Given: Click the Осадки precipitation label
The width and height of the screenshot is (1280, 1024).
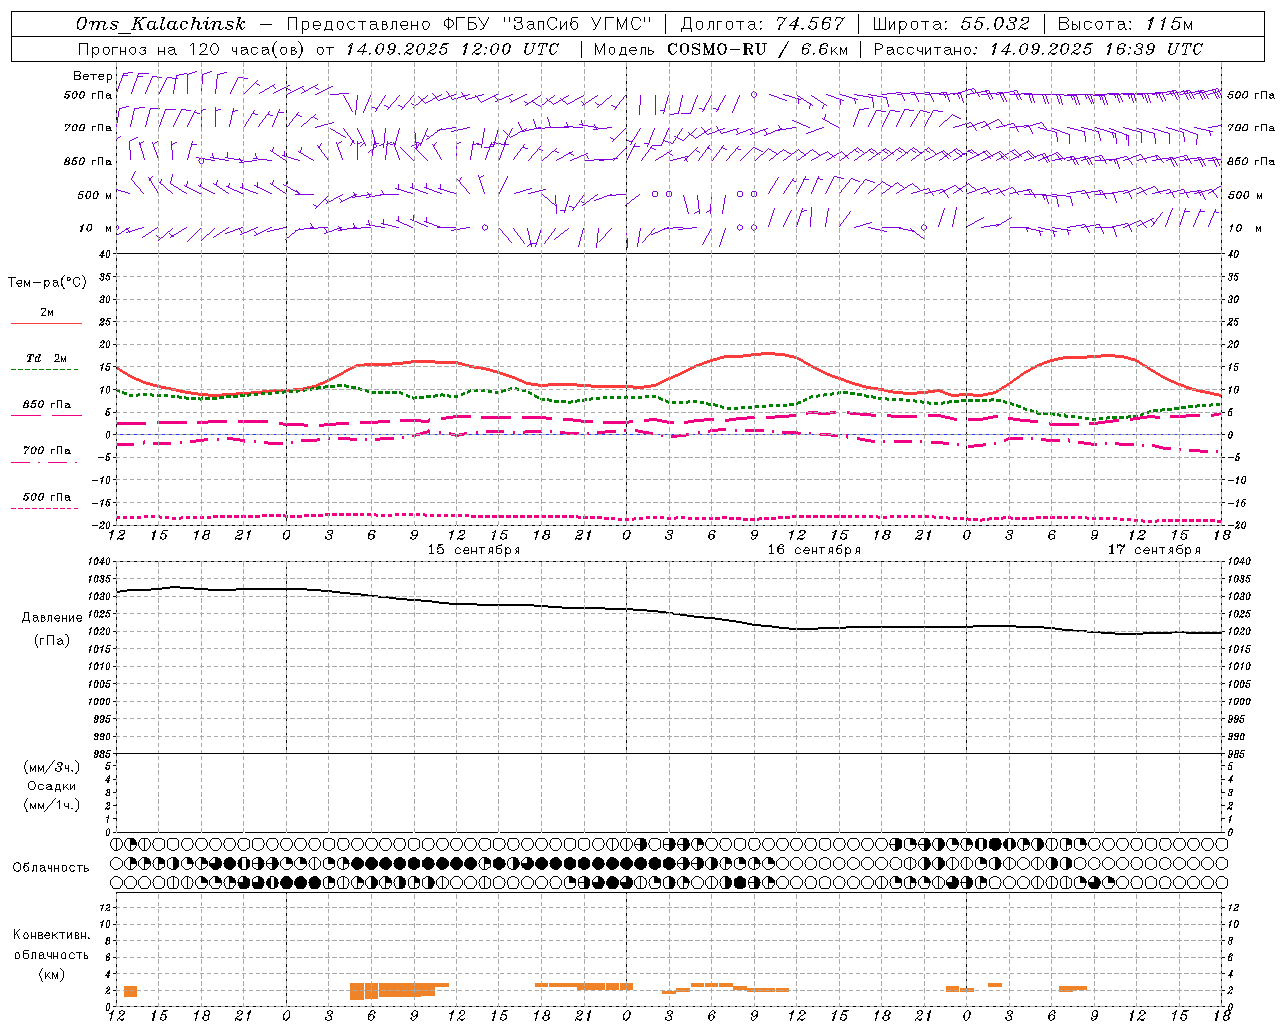Looking at the screenshot, I should pyautogui.click(x=51, y=786).
